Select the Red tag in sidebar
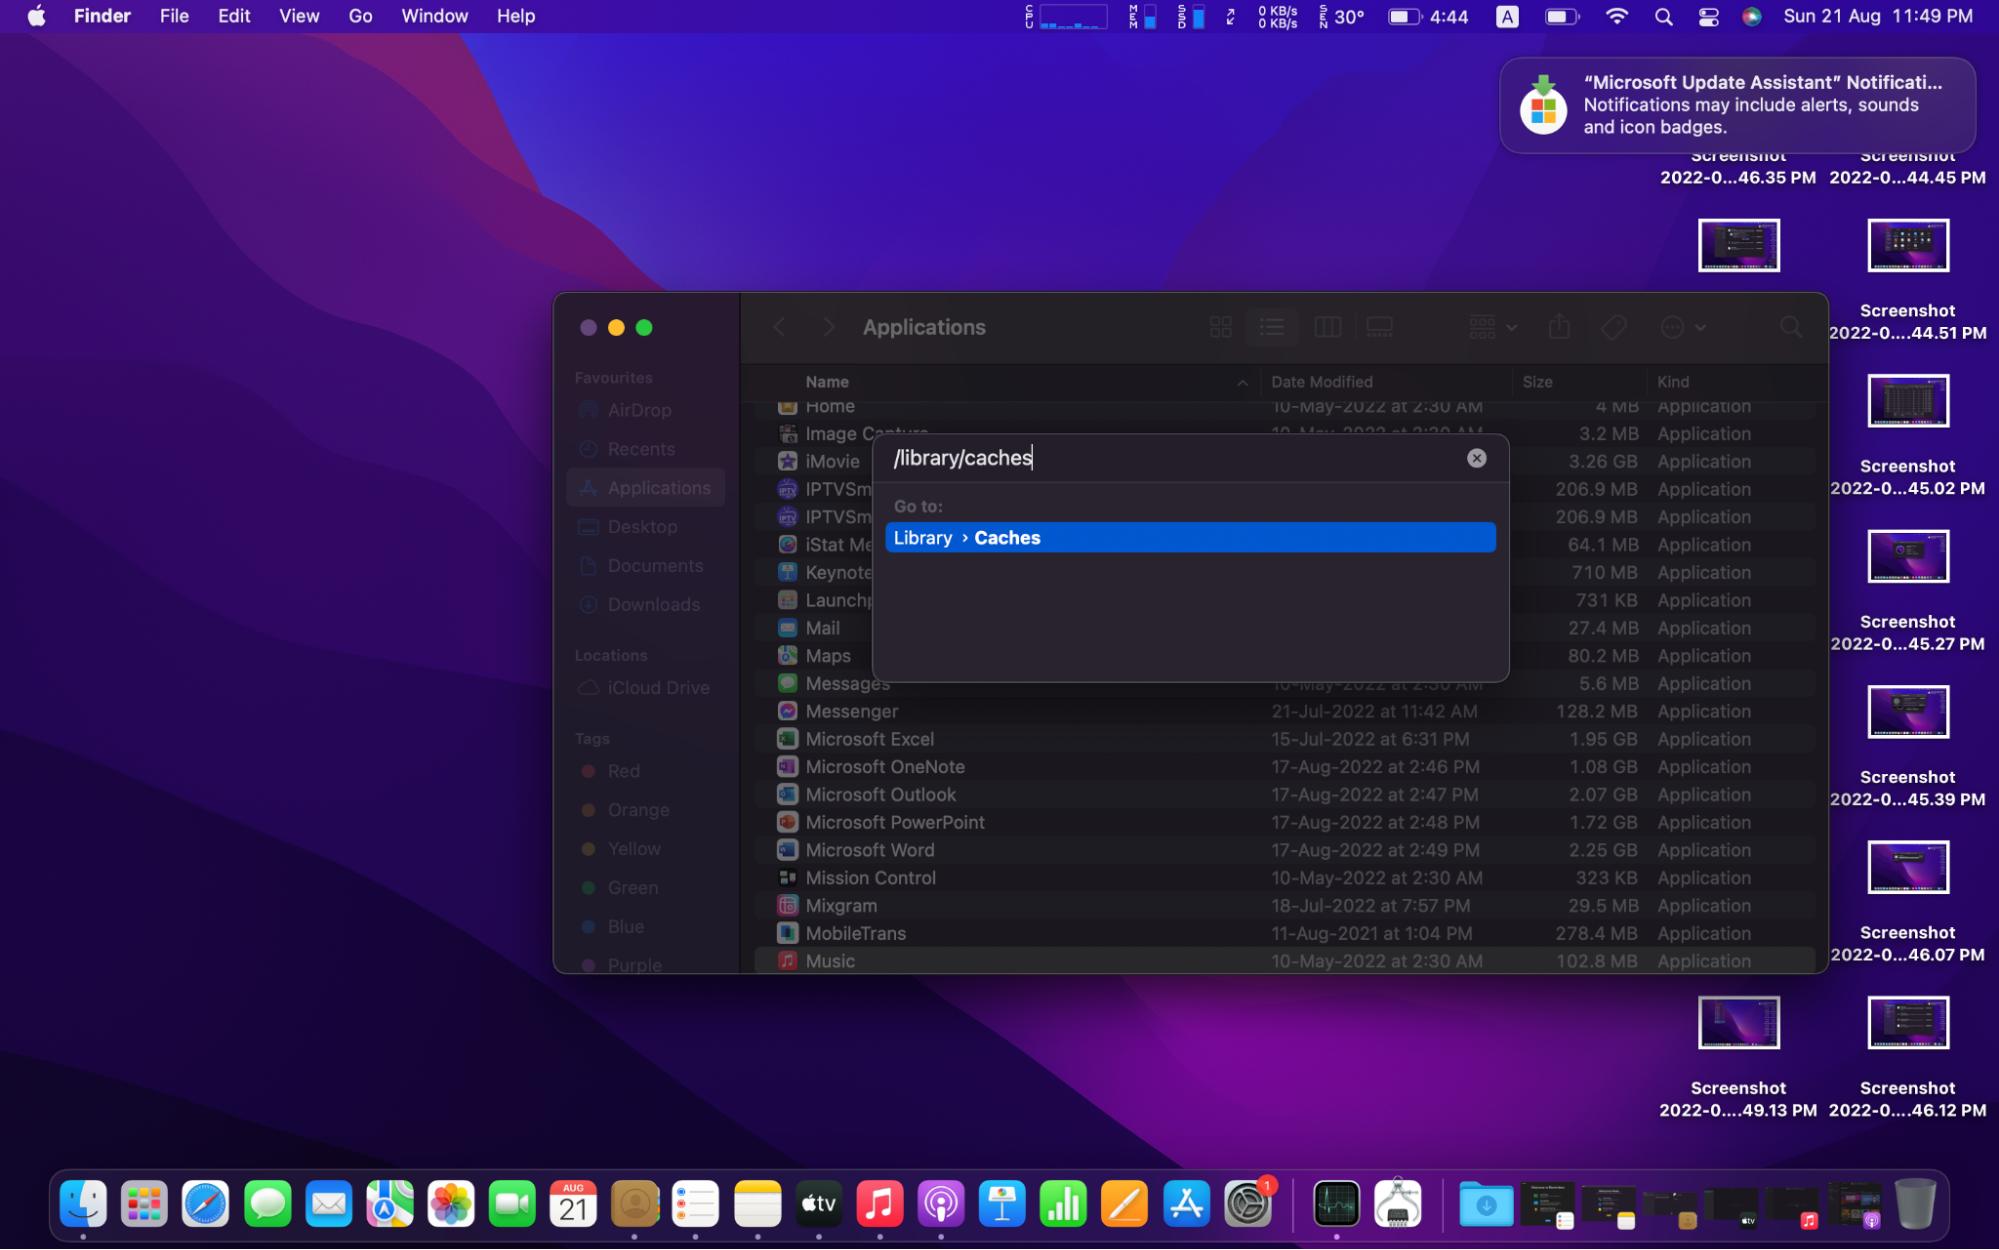This screenshot has width=1999, height=1250. [646, 771]
